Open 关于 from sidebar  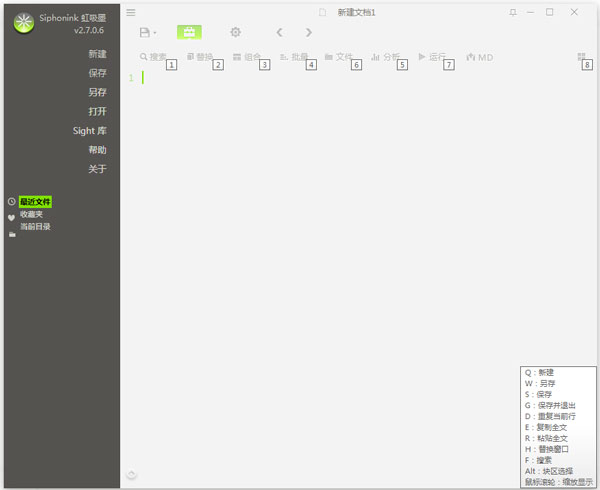click(97, 169)
